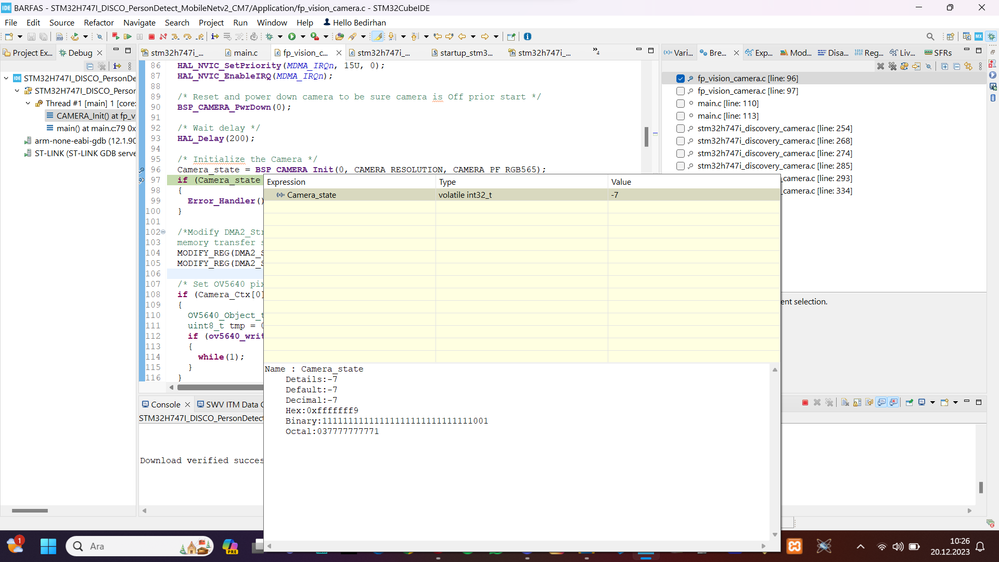Select the SWV ITM Data Console tab
Image resolution: width=999 pixels, height=562 pixels.
228,404
